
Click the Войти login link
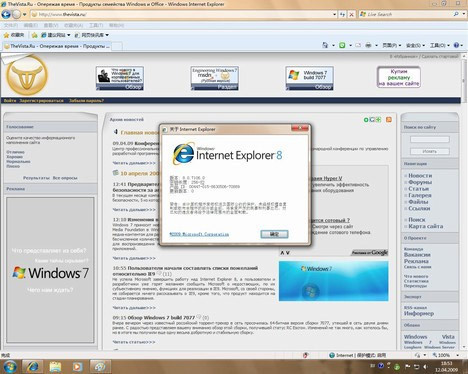[10, 101]
